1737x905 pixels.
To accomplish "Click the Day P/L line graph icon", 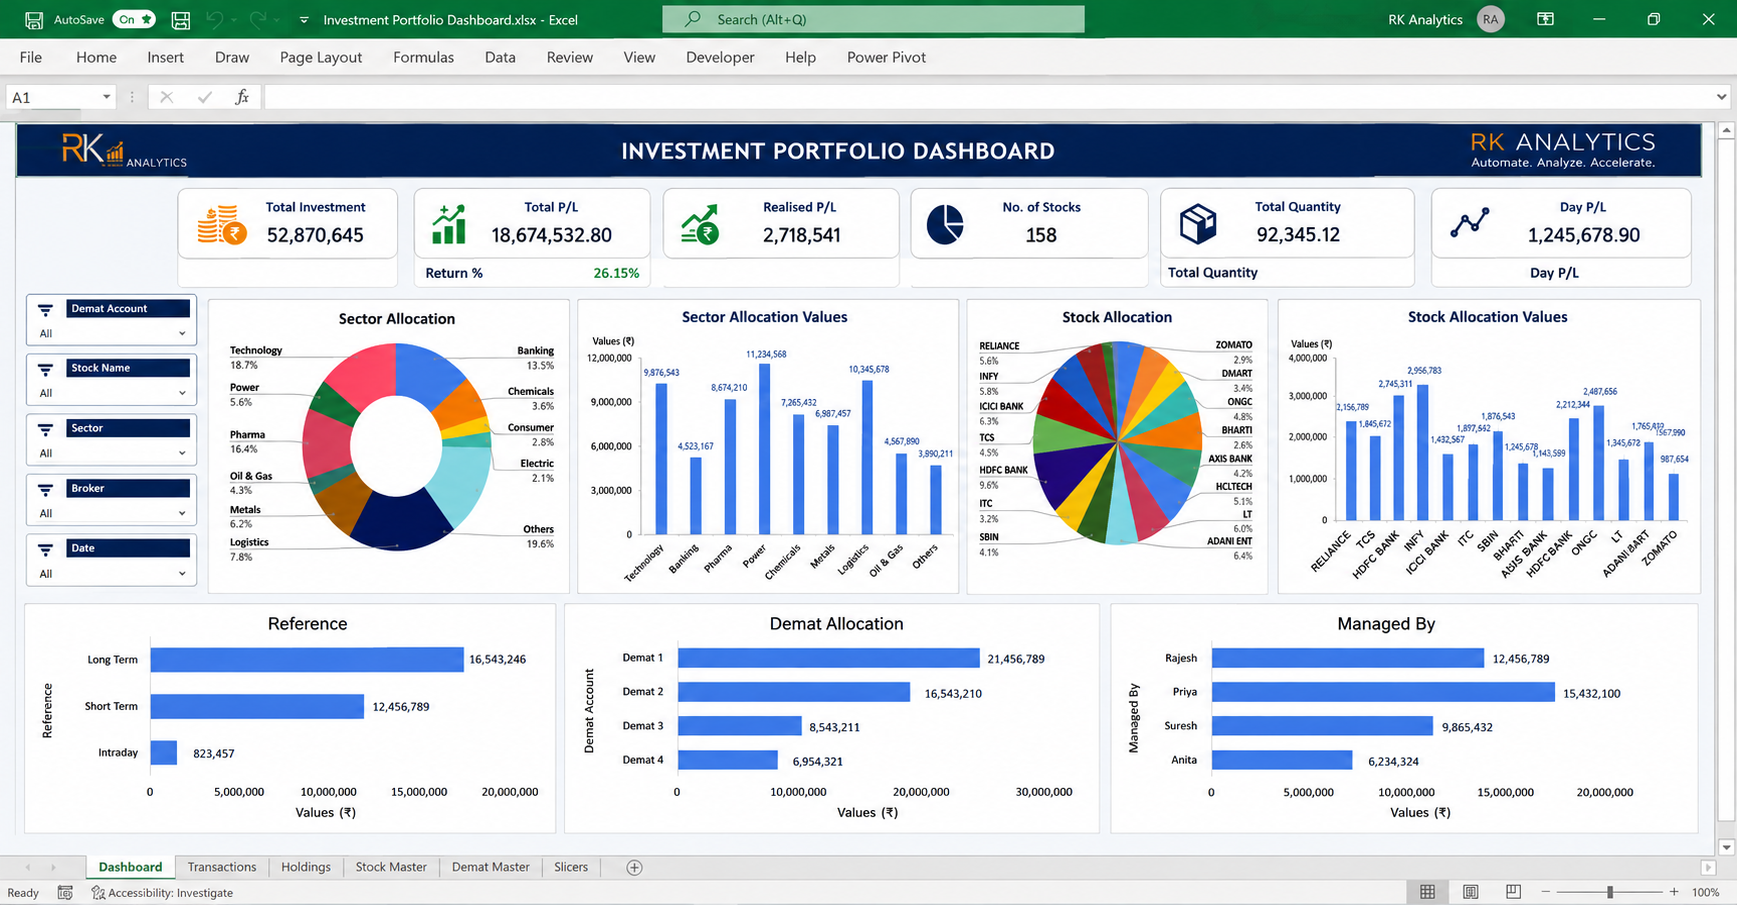I will (x=1470, y=223).
